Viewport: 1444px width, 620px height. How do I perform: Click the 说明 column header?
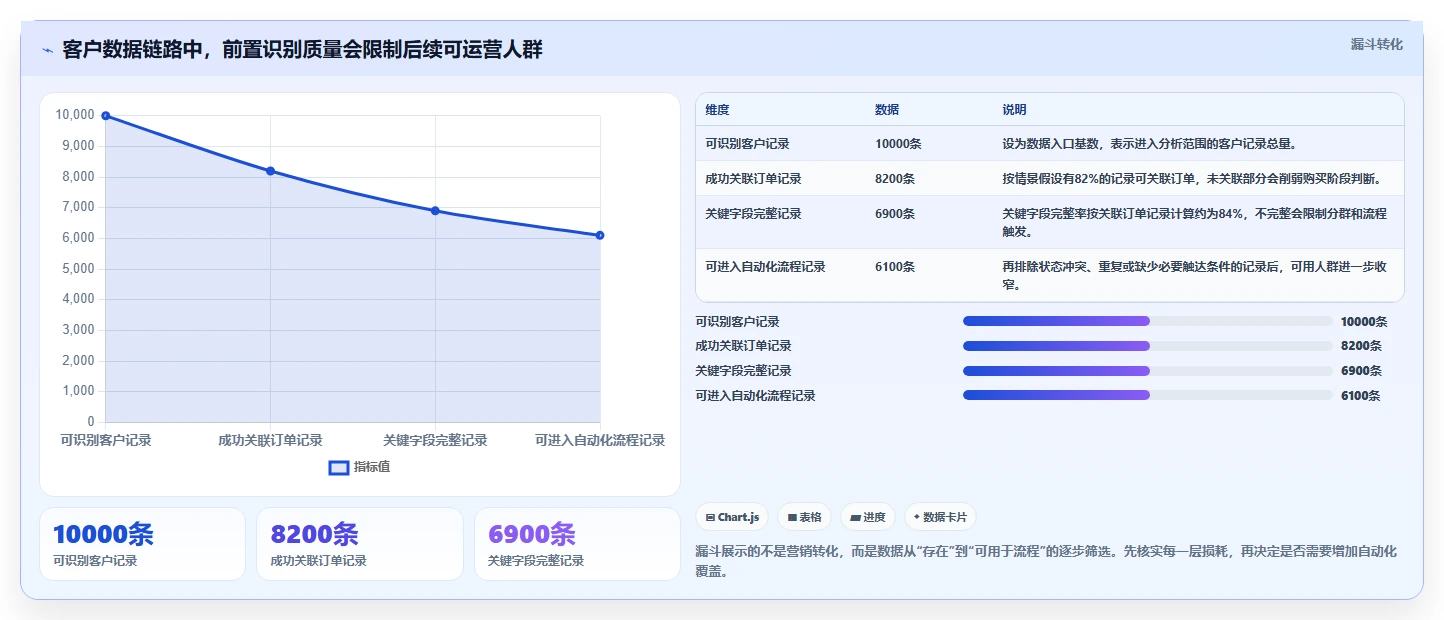pyautogui.click(x=1015, y=110)
